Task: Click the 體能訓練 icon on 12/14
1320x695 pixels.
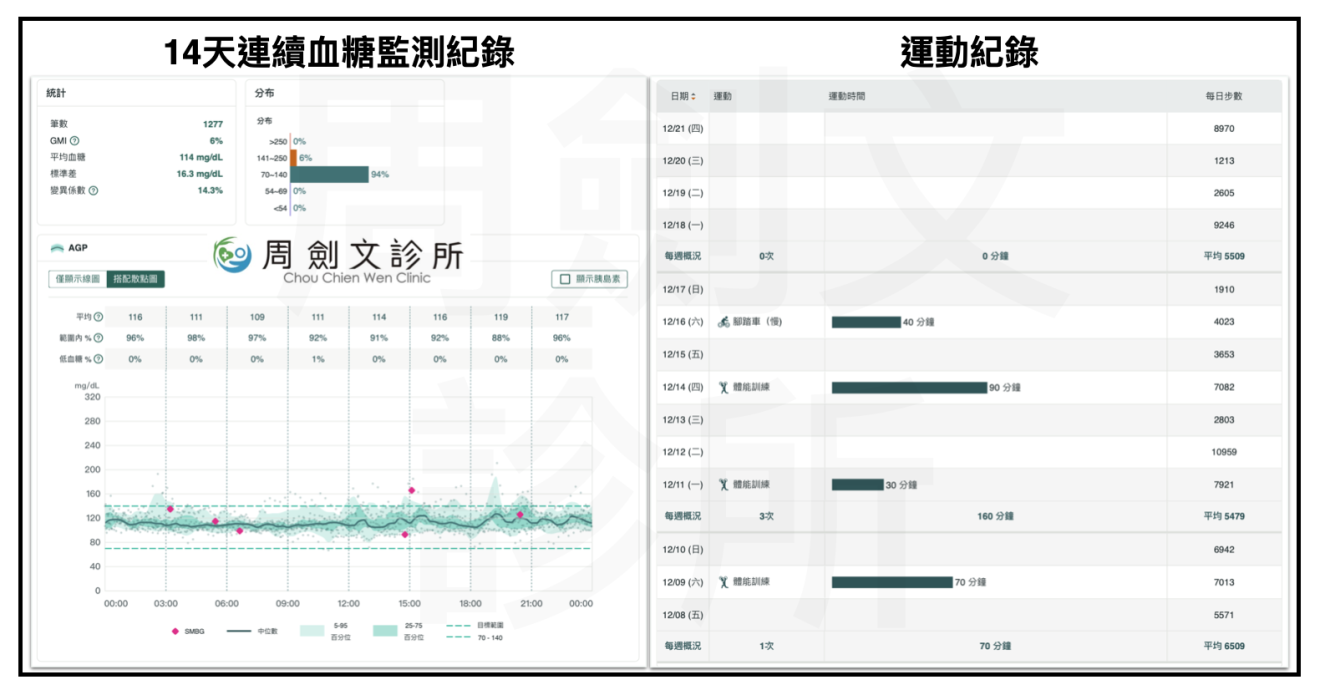Action: [x=723, y=387]
